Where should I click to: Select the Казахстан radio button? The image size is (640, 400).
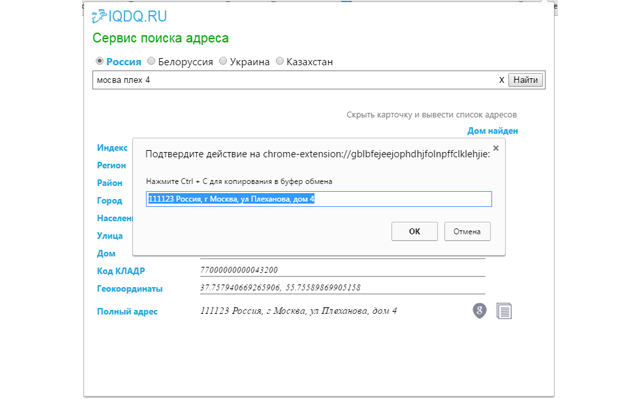(x=280, y=61)
